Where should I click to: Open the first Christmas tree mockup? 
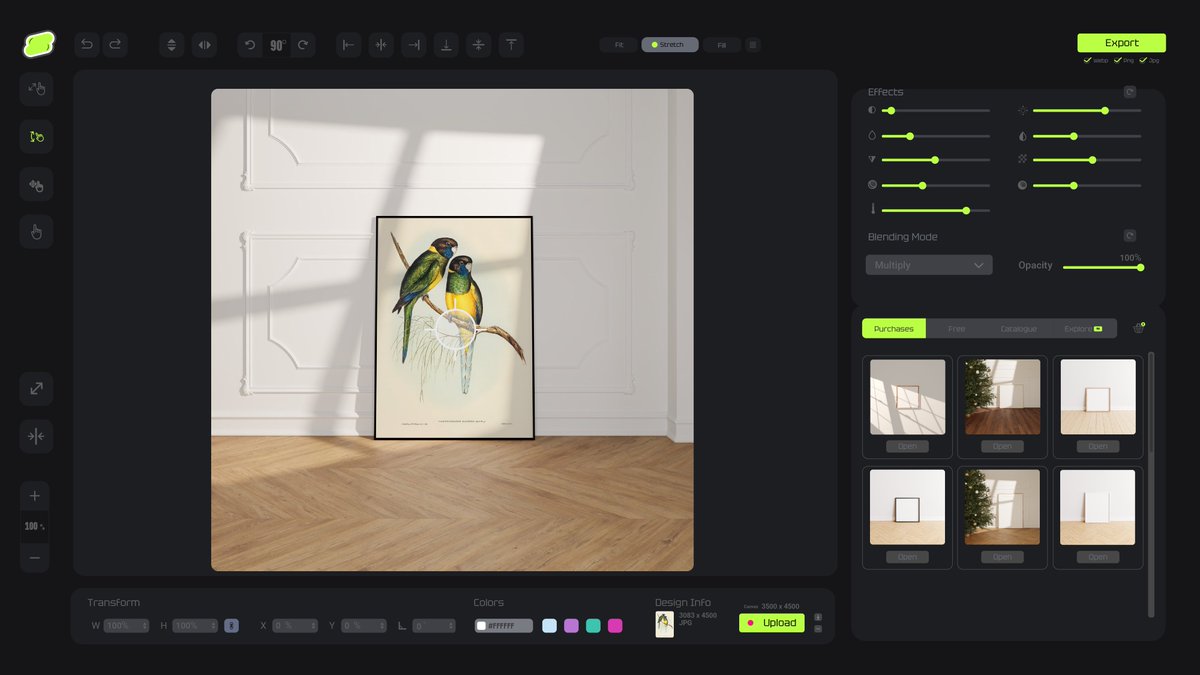tap(1002, 446)
